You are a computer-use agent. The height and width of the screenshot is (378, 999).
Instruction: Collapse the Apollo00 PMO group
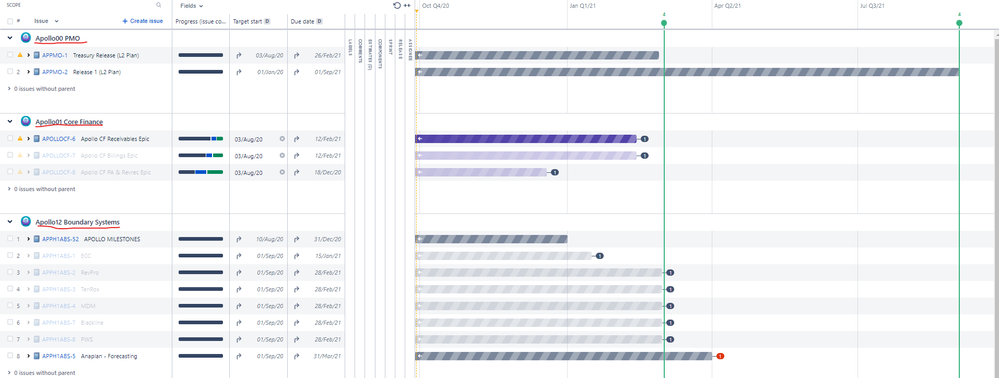pyautogui.click(x=10, y=38)
